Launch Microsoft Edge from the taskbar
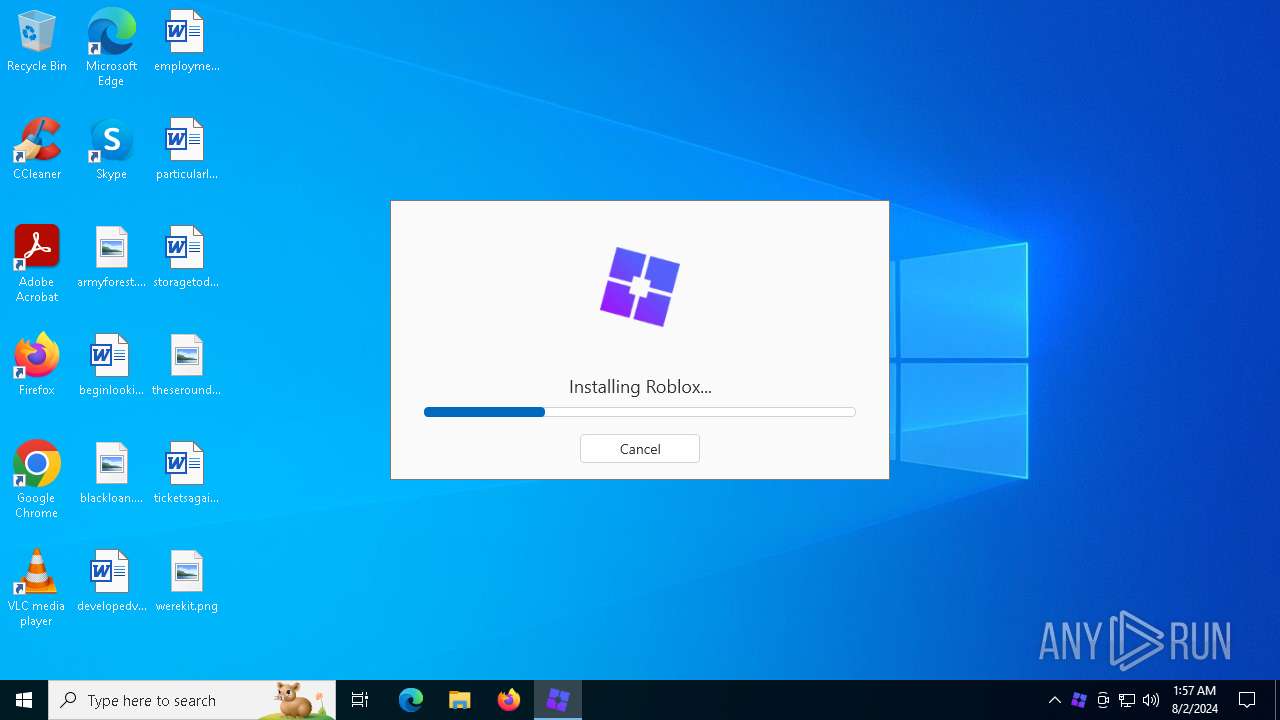Viewport: 1280px width, 720px height. pyautogui.click(x=411, y=700)
